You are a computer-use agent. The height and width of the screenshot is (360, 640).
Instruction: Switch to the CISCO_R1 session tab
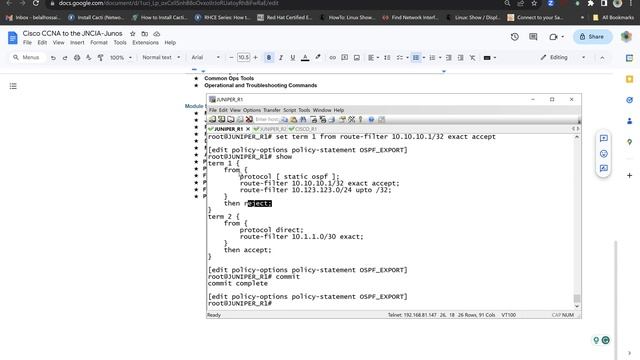pyautogui.click(x=302, y=129)
